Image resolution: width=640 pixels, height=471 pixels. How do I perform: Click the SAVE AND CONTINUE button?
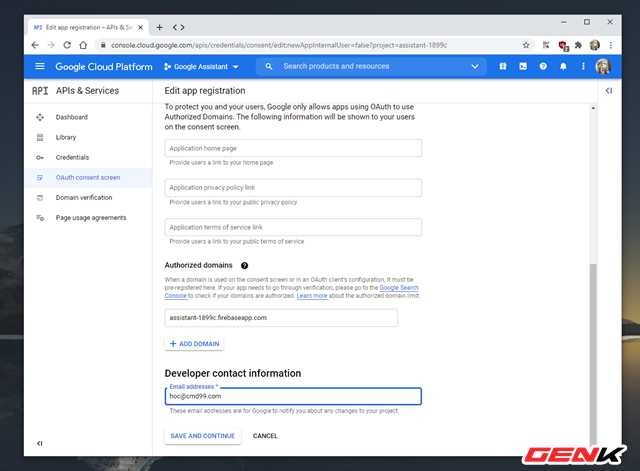(x=203, y=436)
